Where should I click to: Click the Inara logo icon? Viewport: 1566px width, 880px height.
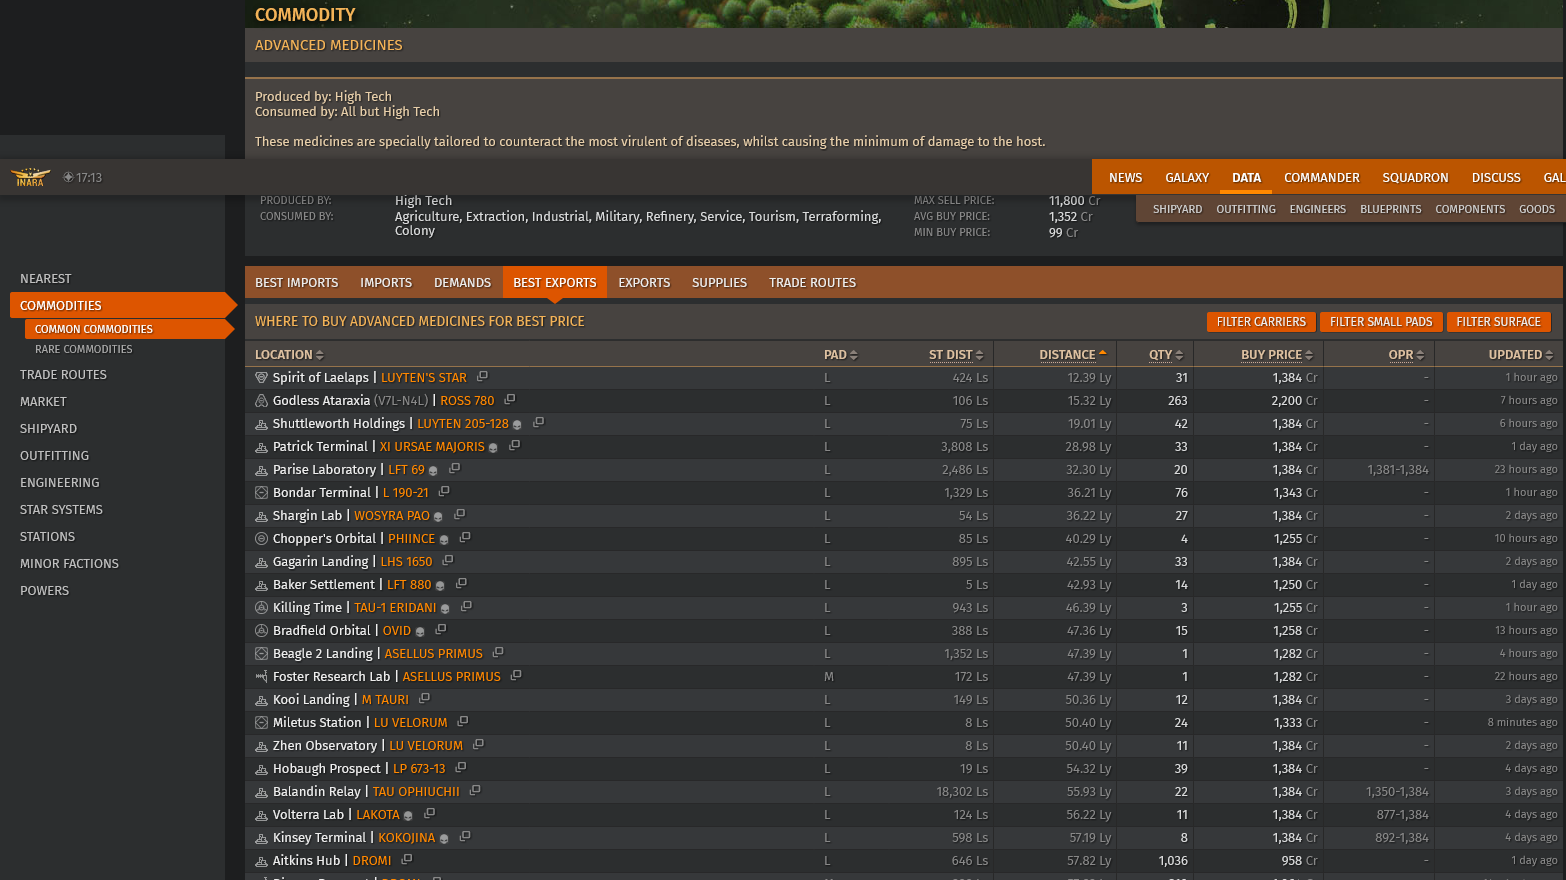coord(30,177)
